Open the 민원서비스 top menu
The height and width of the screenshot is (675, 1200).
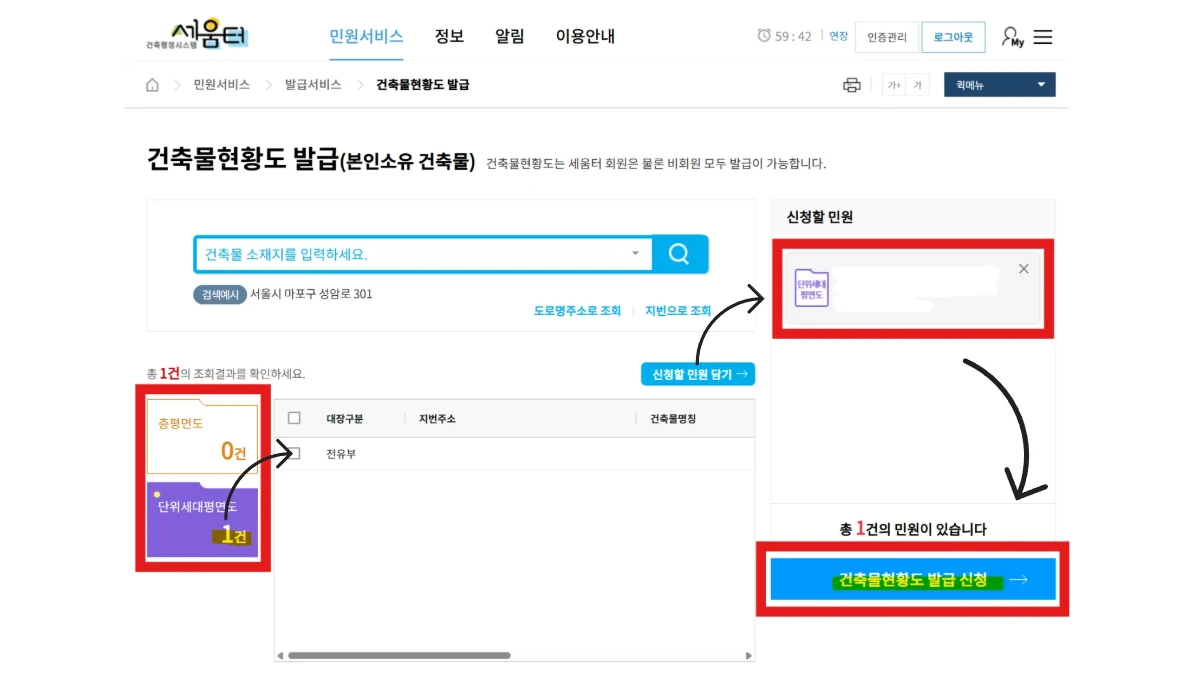(x=366, y=36)
